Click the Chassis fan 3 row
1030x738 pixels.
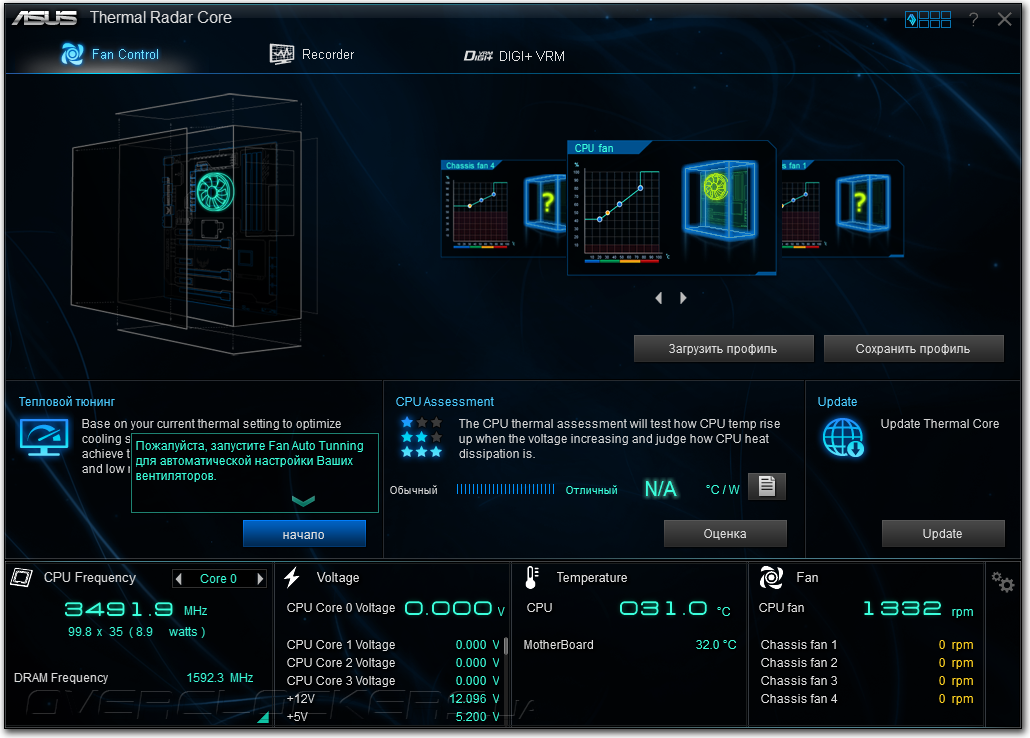866,681
